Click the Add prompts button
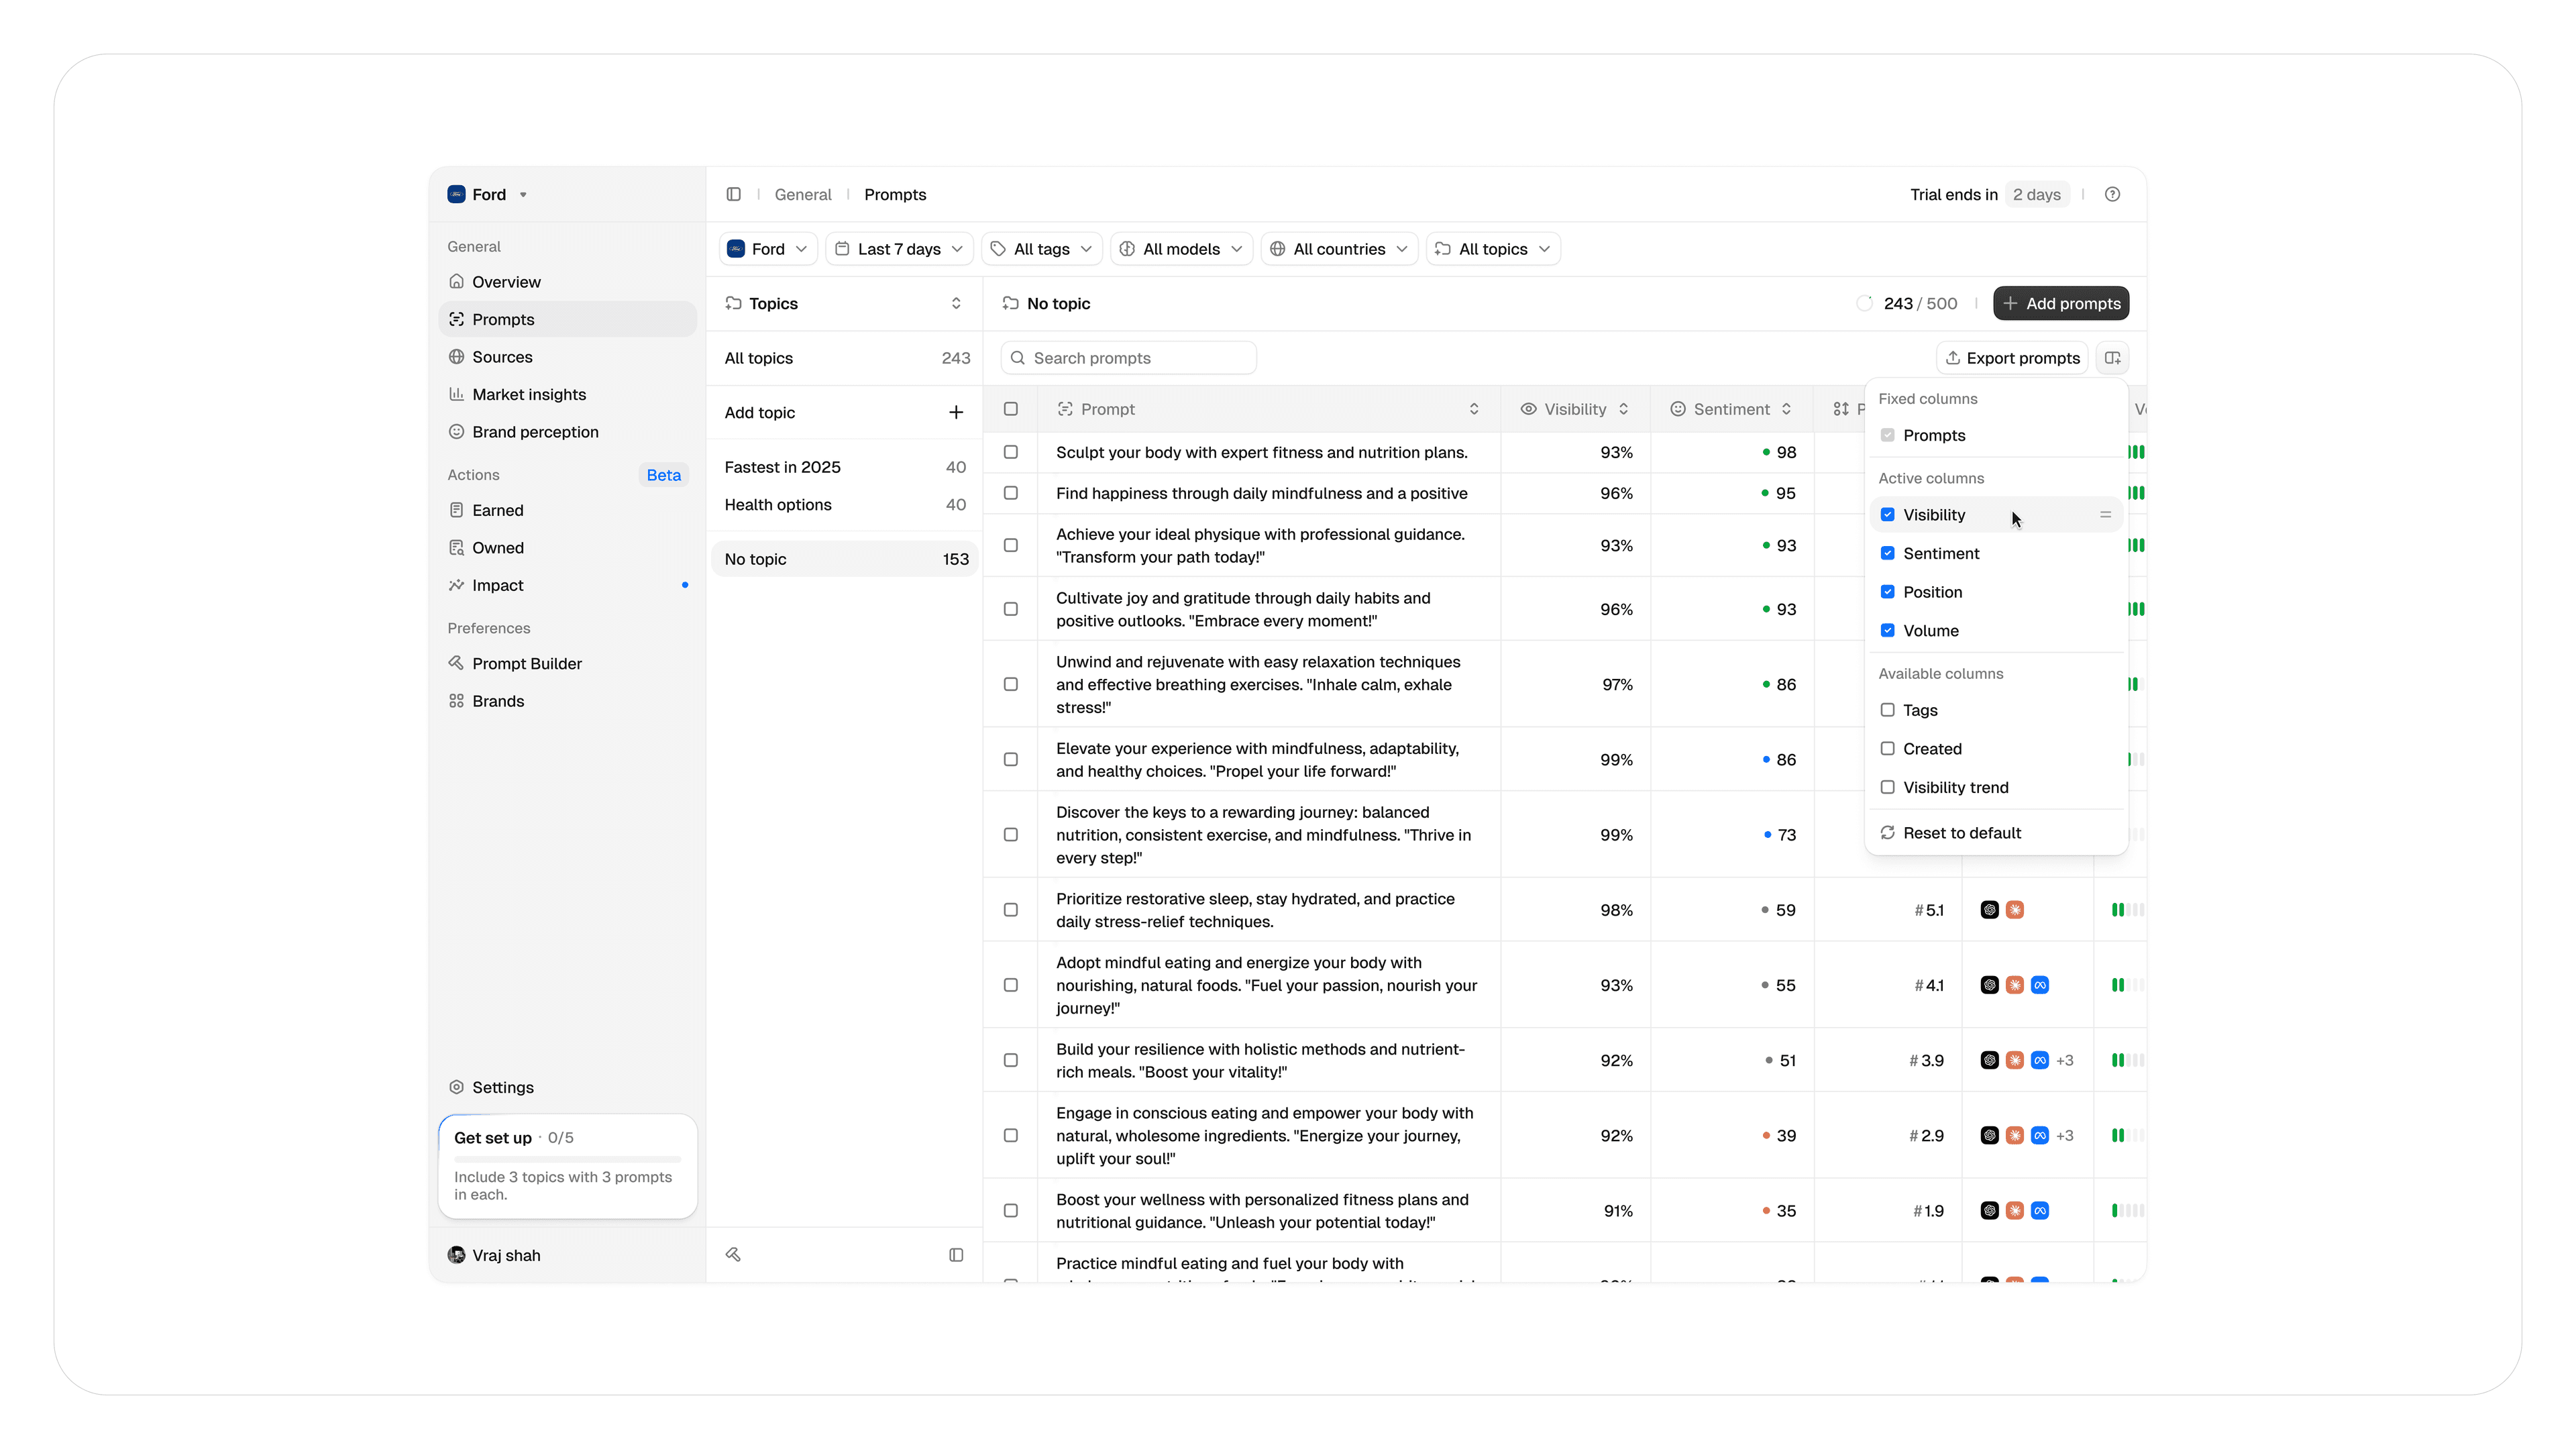The height and width of the screenshot is (1449, 2576). click(2060, 303)
